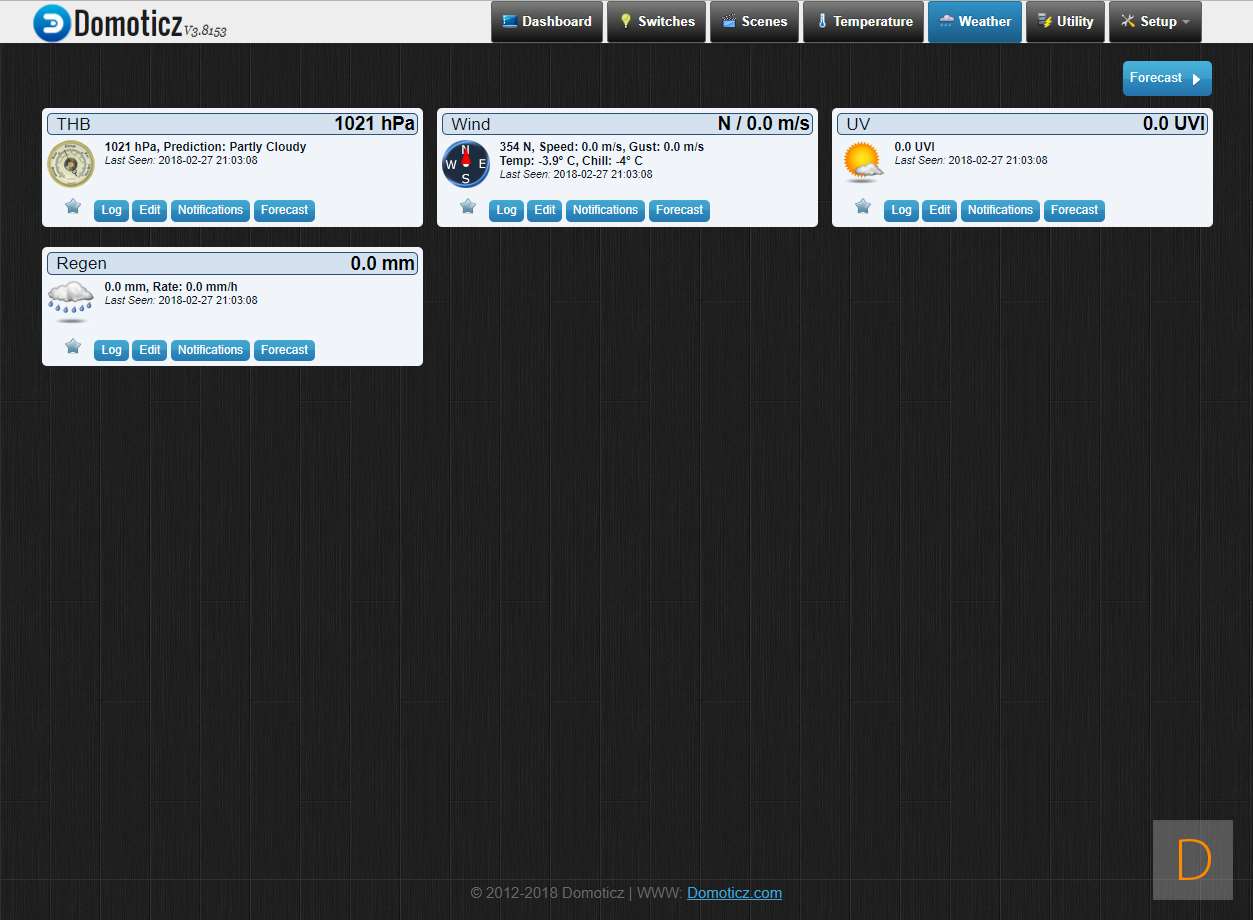Click the compass icon in Wind card
The height and width of the screenshot is (920, 1253).
[x=466, y=164]
